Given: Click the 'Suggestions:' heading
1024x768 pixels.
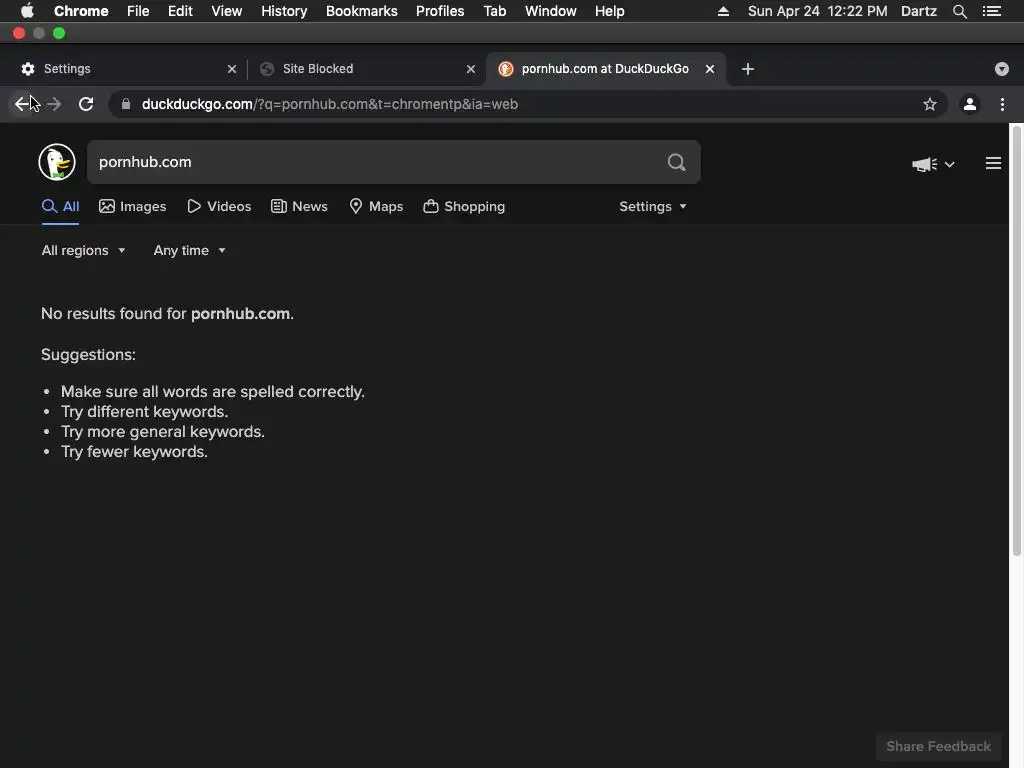Looking at the screenshot, I should (88, 355).
